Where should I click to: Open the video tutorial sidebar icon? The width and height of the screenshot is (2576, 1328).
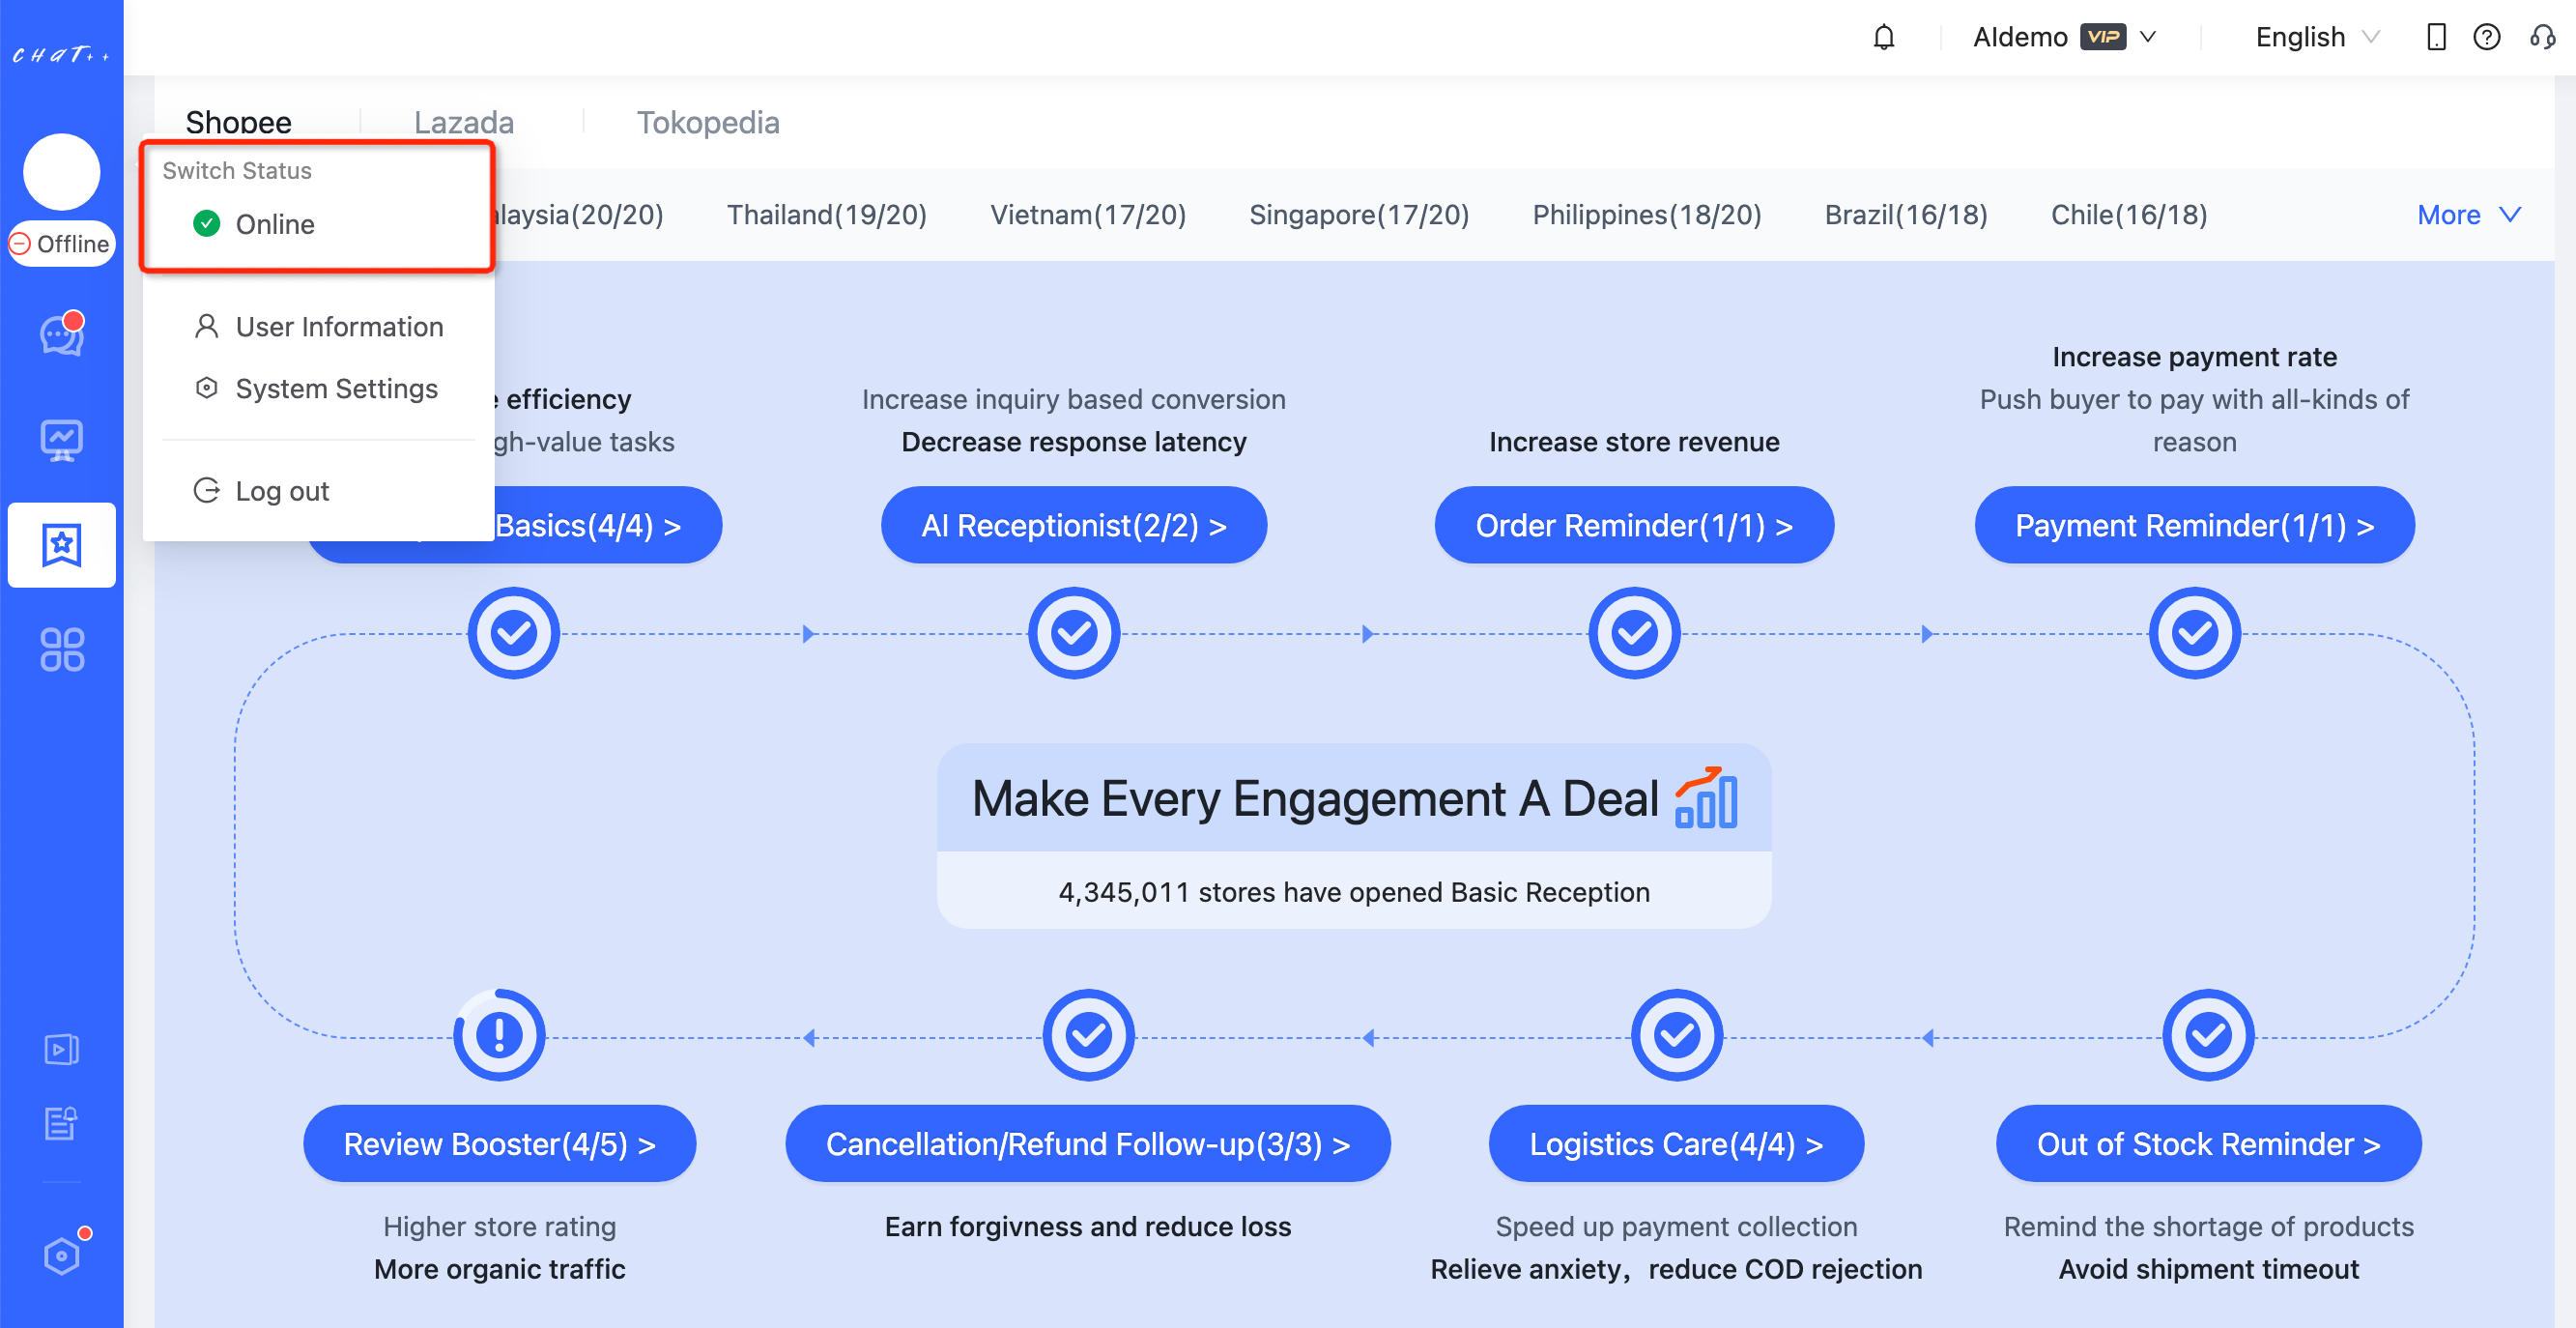(61, 1049)
